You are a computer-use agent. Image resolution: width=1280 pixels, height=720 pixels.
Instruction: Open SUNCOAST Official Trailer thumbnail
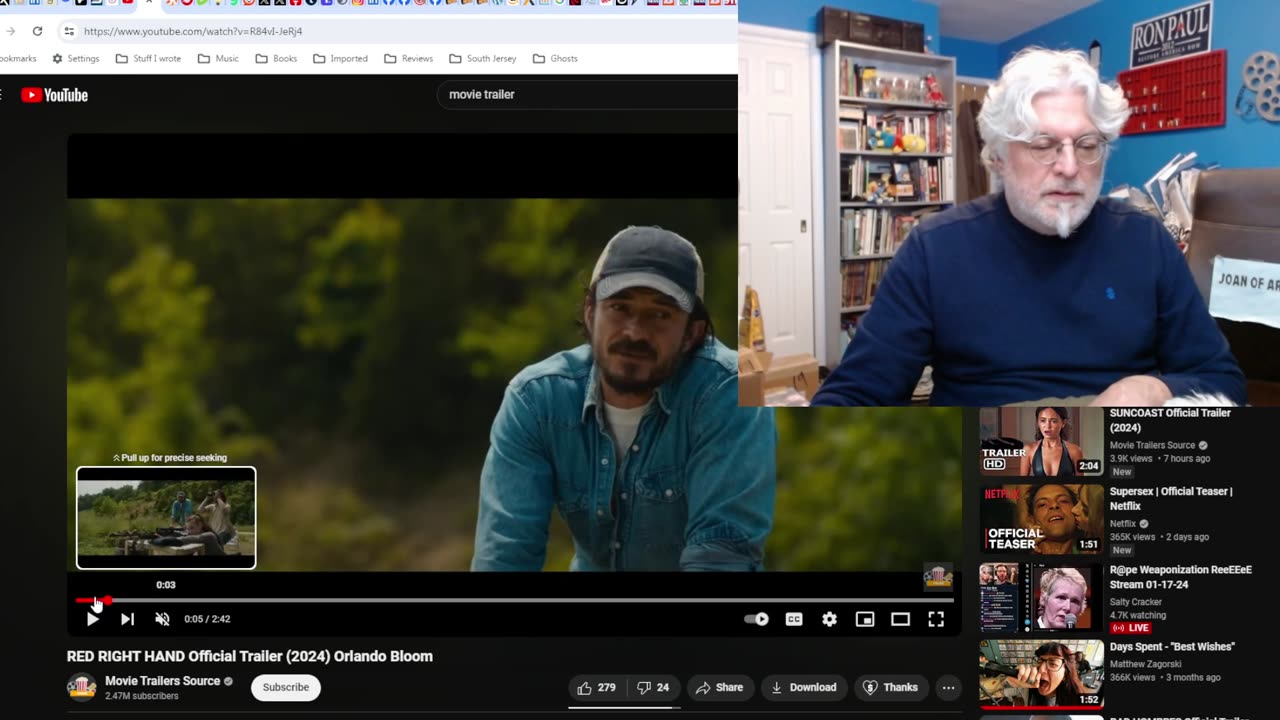tap(1041, 441)
